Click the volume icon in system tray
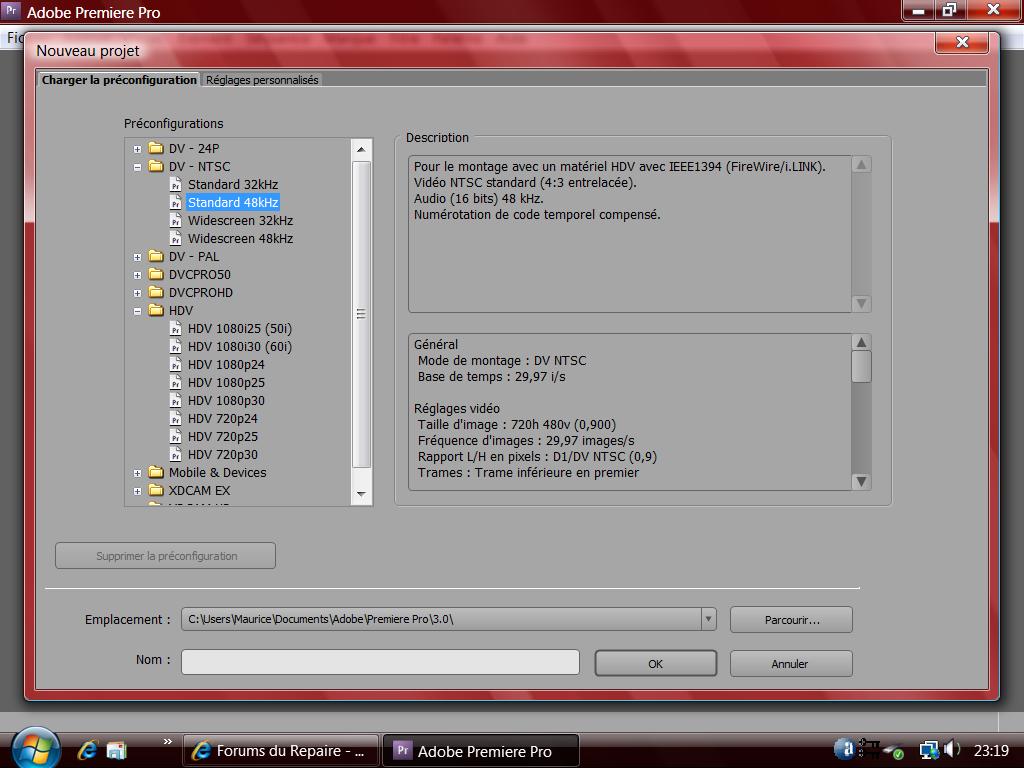Image resolution: width=1024 pixels, height=768 pixels. coord(951,749)
